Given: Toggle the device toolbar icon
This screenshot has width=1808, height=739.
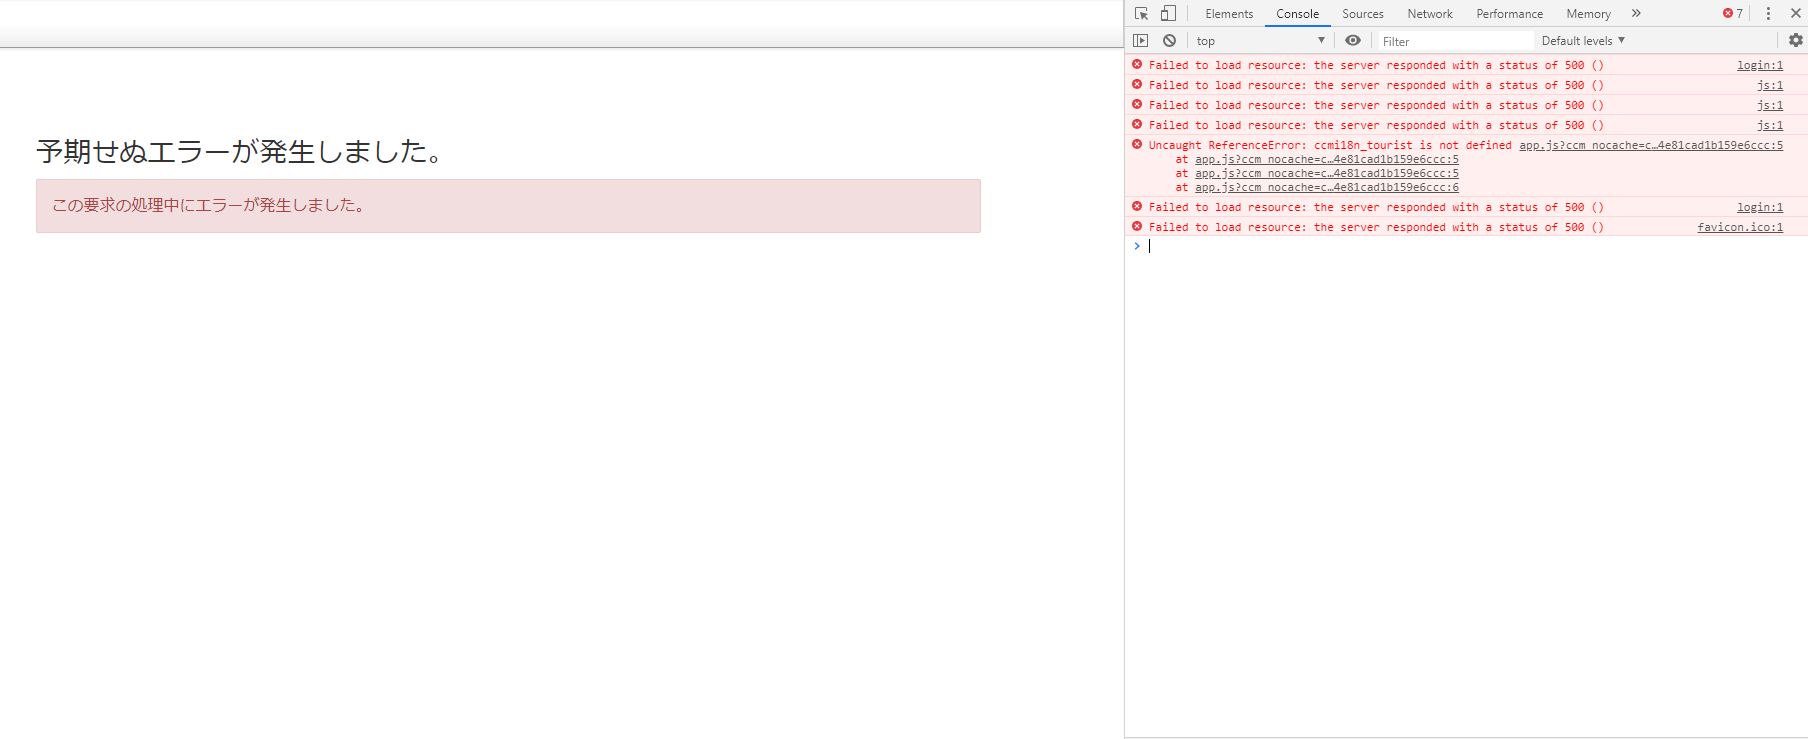Looking at the screenshot, I should pos(1168,14).
